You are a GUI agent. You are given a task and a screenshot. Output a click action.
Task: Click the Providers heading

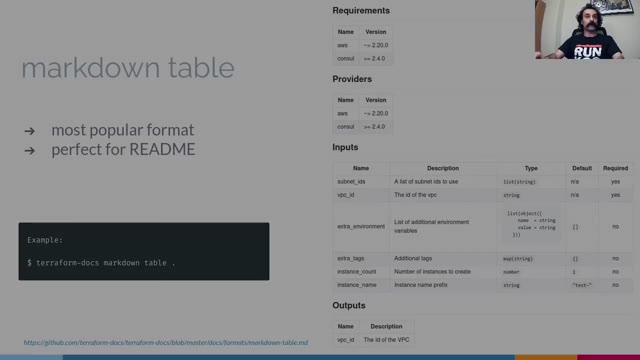352,79
